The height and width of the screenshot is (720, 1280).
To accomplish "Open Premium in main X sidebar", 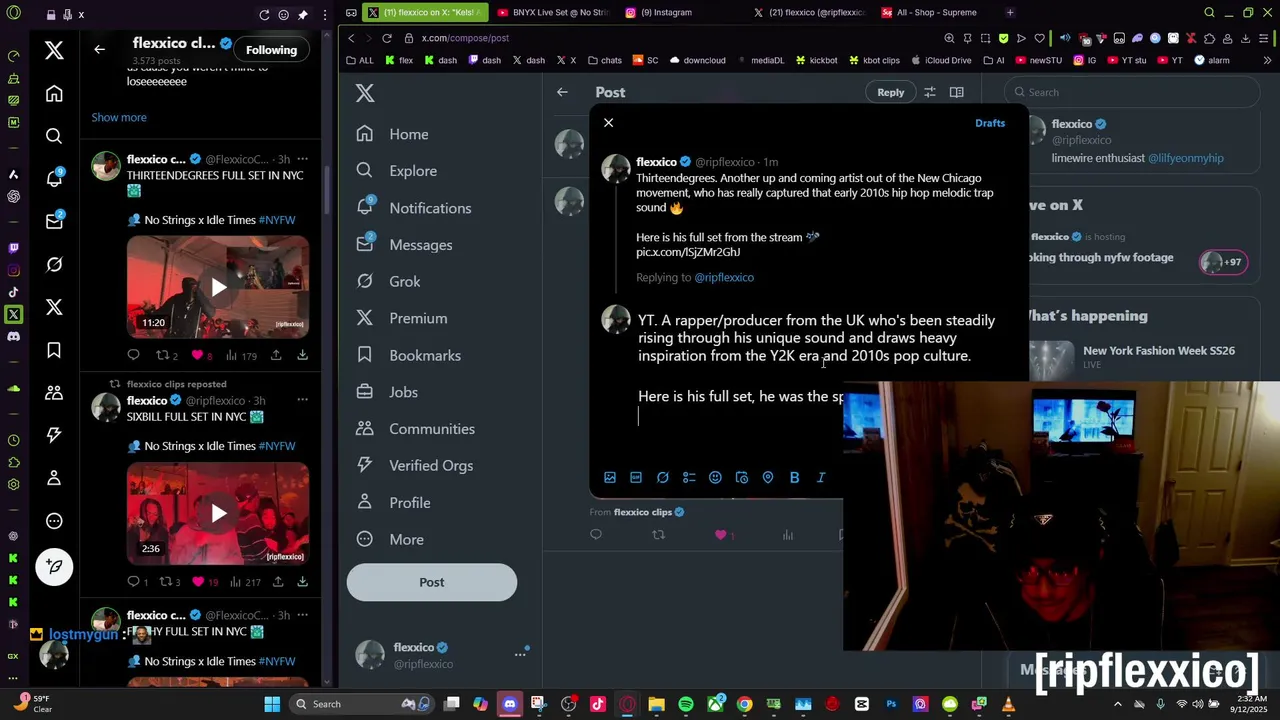I will click(x=402, y=318).
